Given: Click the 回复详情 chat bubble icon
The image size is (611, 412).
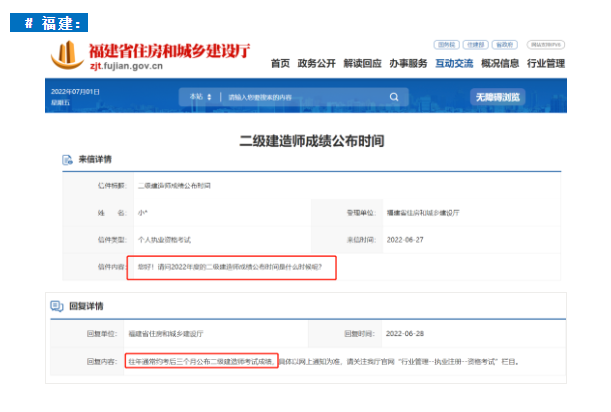Looking at the screenshot, I should (57, 306).
